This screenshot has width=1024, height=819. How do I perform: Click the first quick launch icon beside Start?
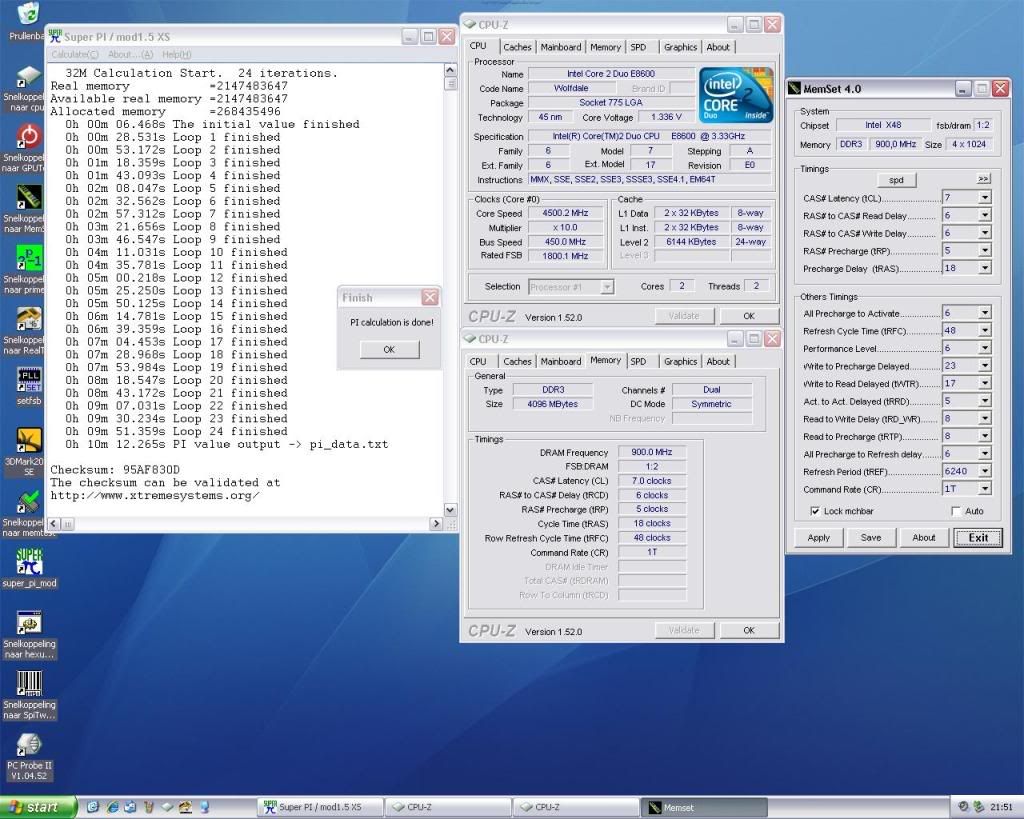pyautogui.click(x=93, y=807)
